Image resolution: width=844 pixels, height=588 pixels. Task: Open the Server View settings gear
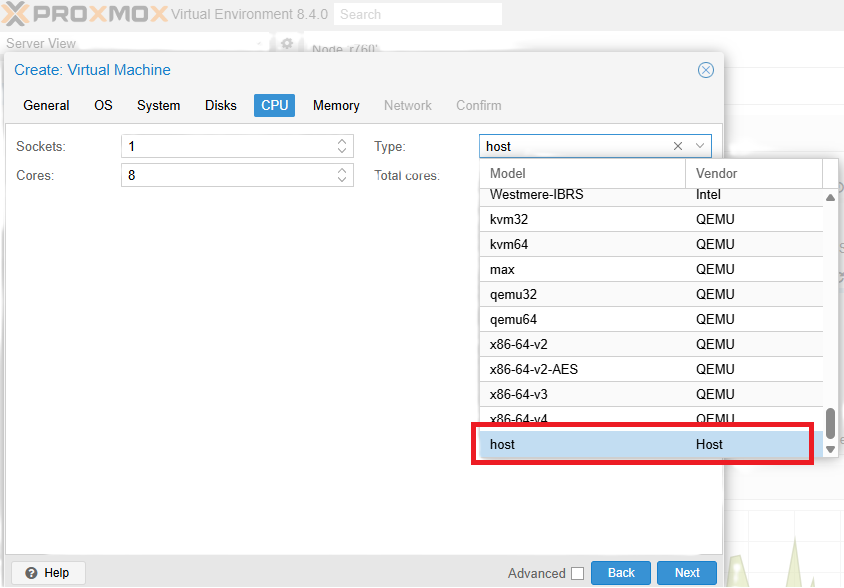pyautogui.click(x=287, y=44)
